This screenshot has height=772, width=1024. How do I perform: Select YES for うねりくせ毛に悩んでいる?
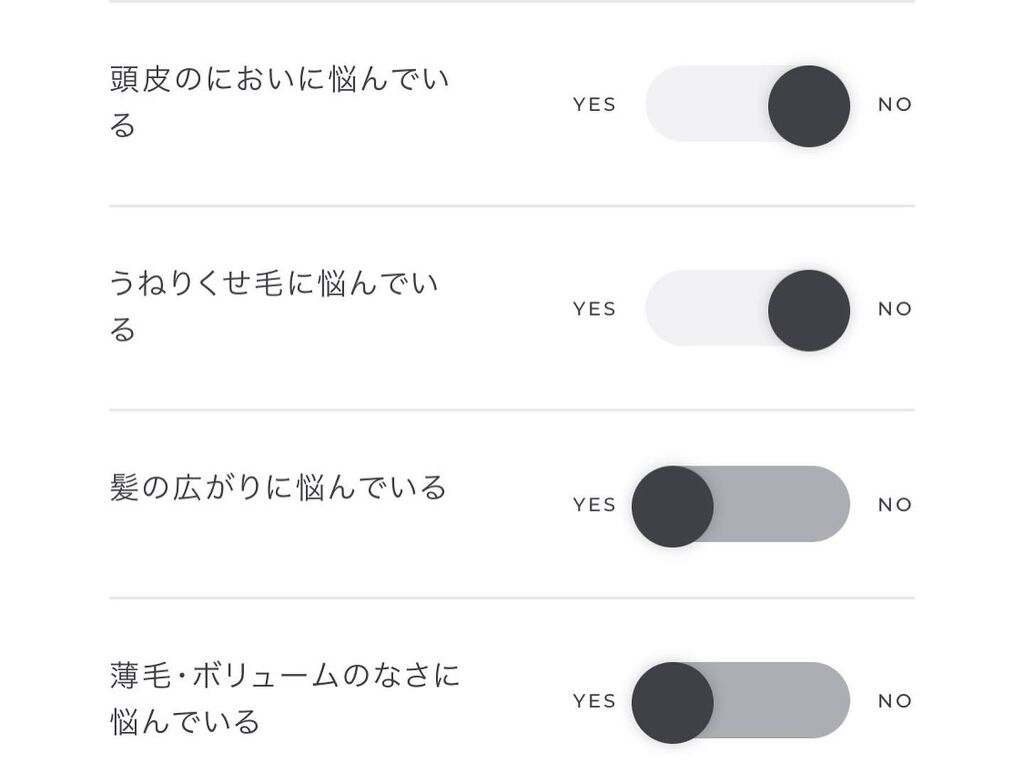click(594, 309)
